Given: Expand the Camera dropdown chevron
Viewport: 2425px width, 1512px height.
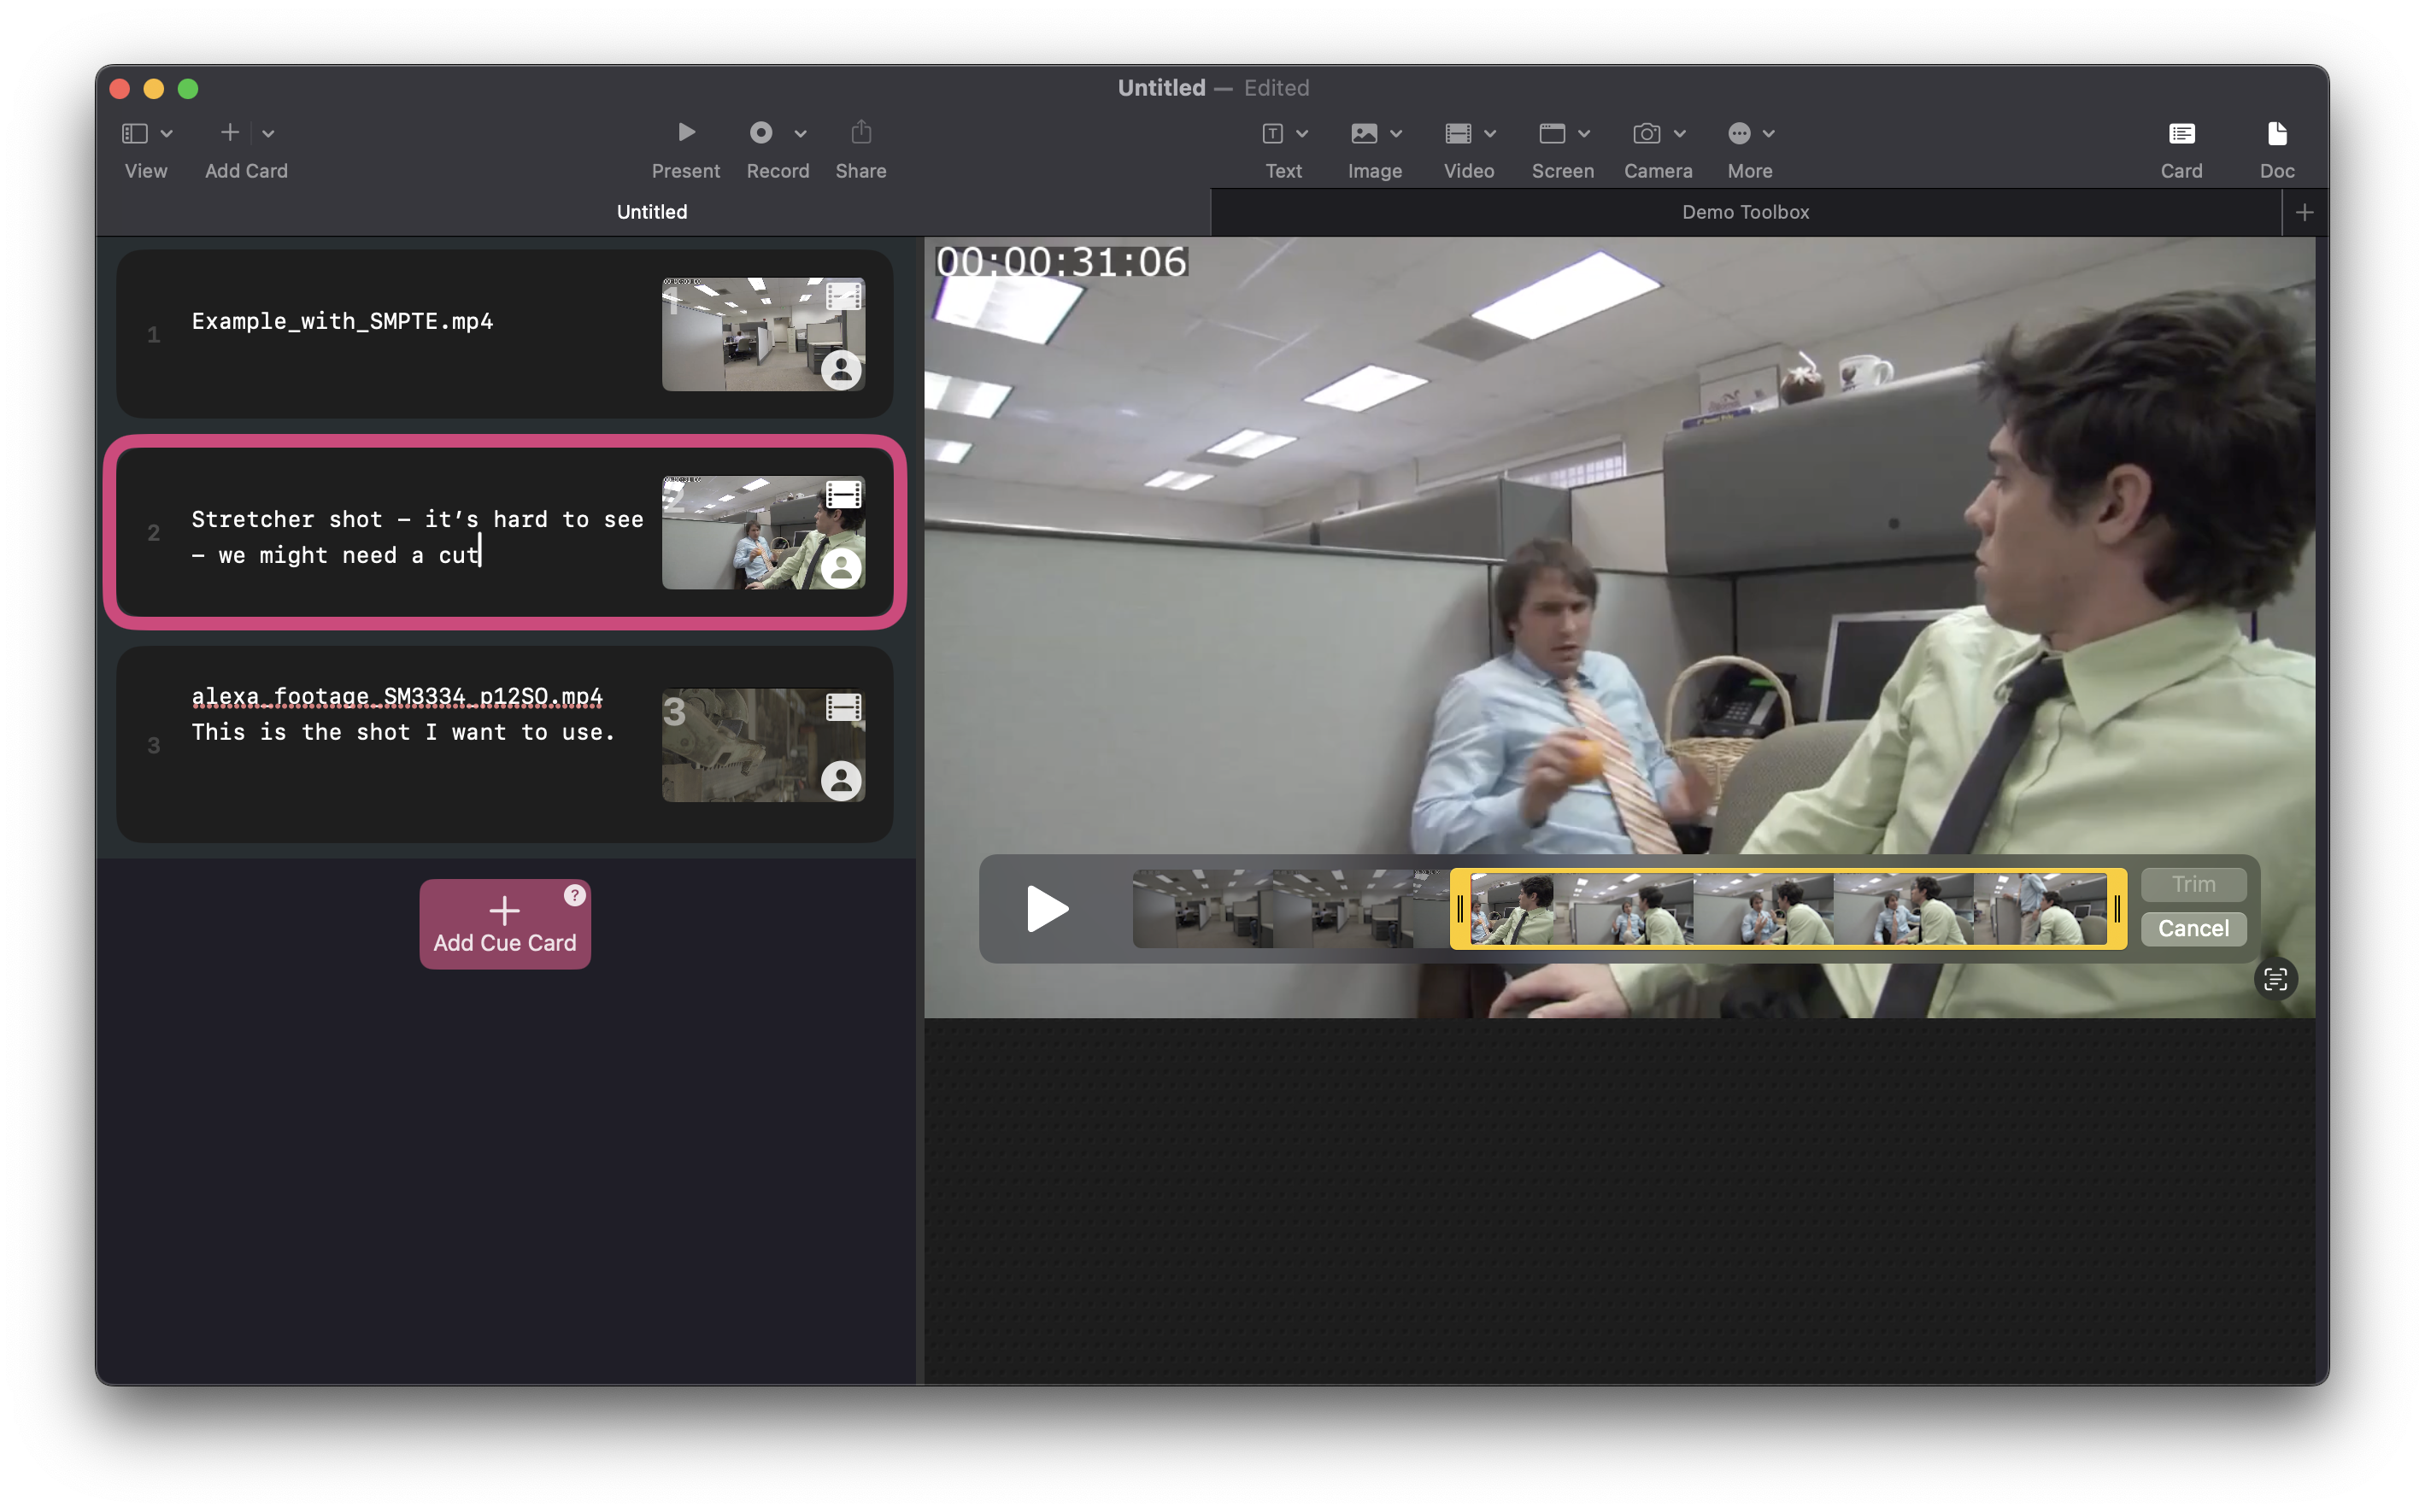Looking at the screenshot, I should click(x=1680, y=134).
